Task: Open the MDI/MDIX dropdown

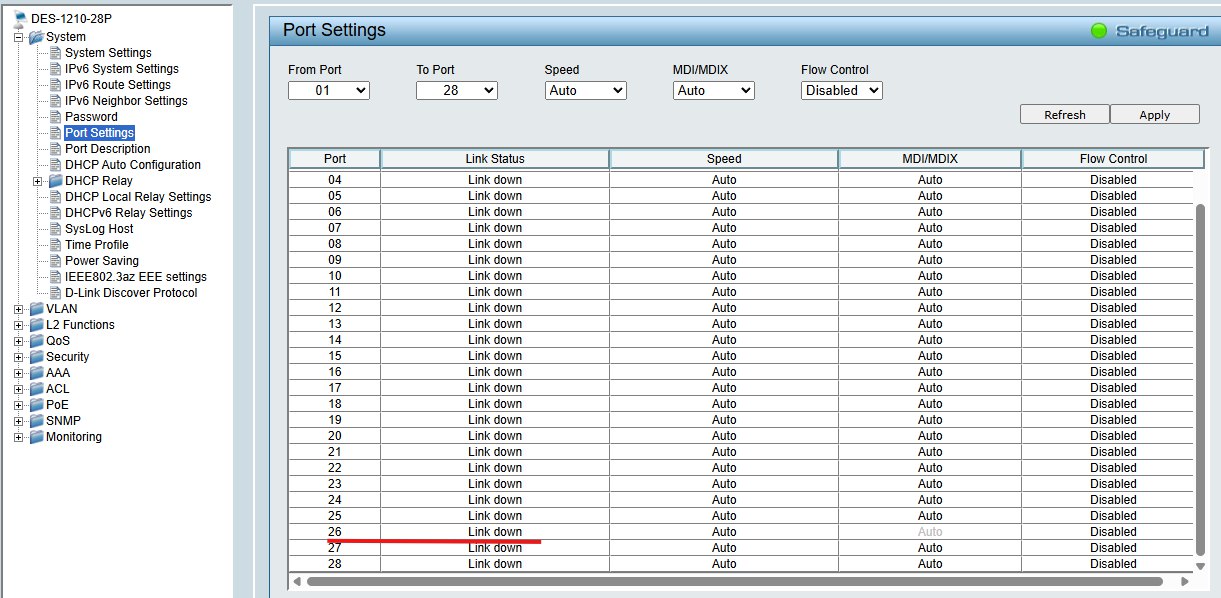Action: (x=714, y=90)
